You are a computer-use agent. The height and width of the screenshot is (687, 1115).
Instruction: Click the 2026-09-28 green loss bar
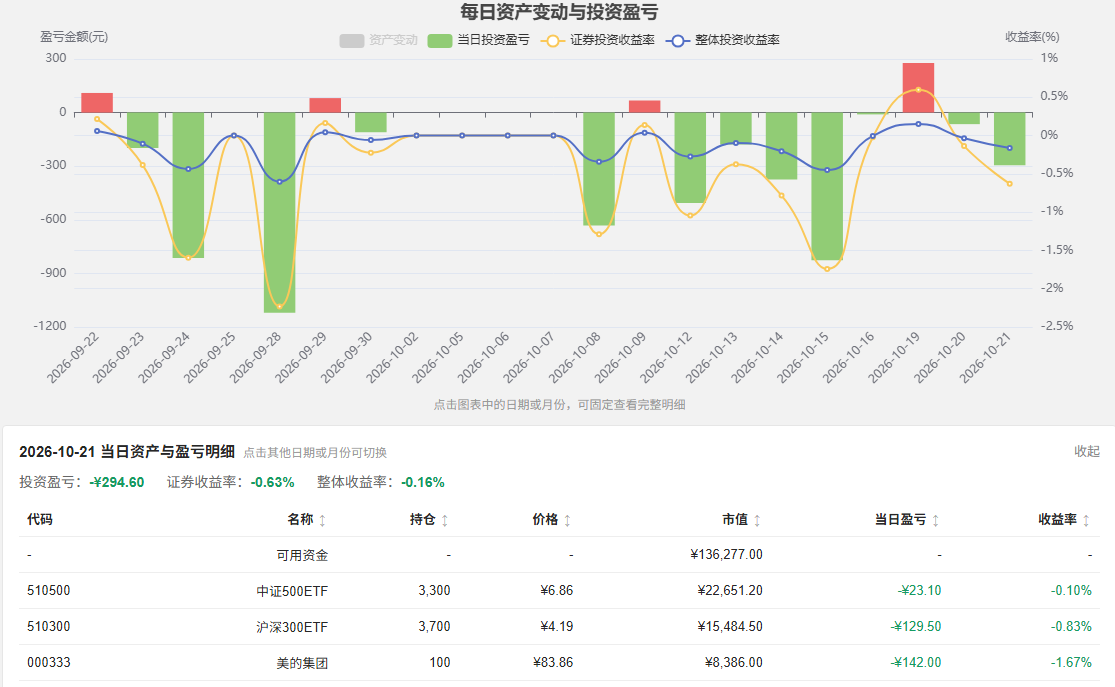click(x=279, y=212)
